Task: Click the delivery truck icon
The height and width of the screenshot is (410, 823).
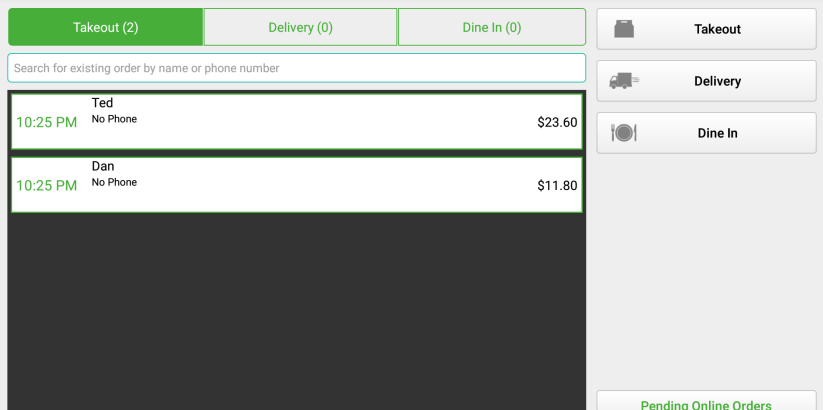Action: pos(624,81)
